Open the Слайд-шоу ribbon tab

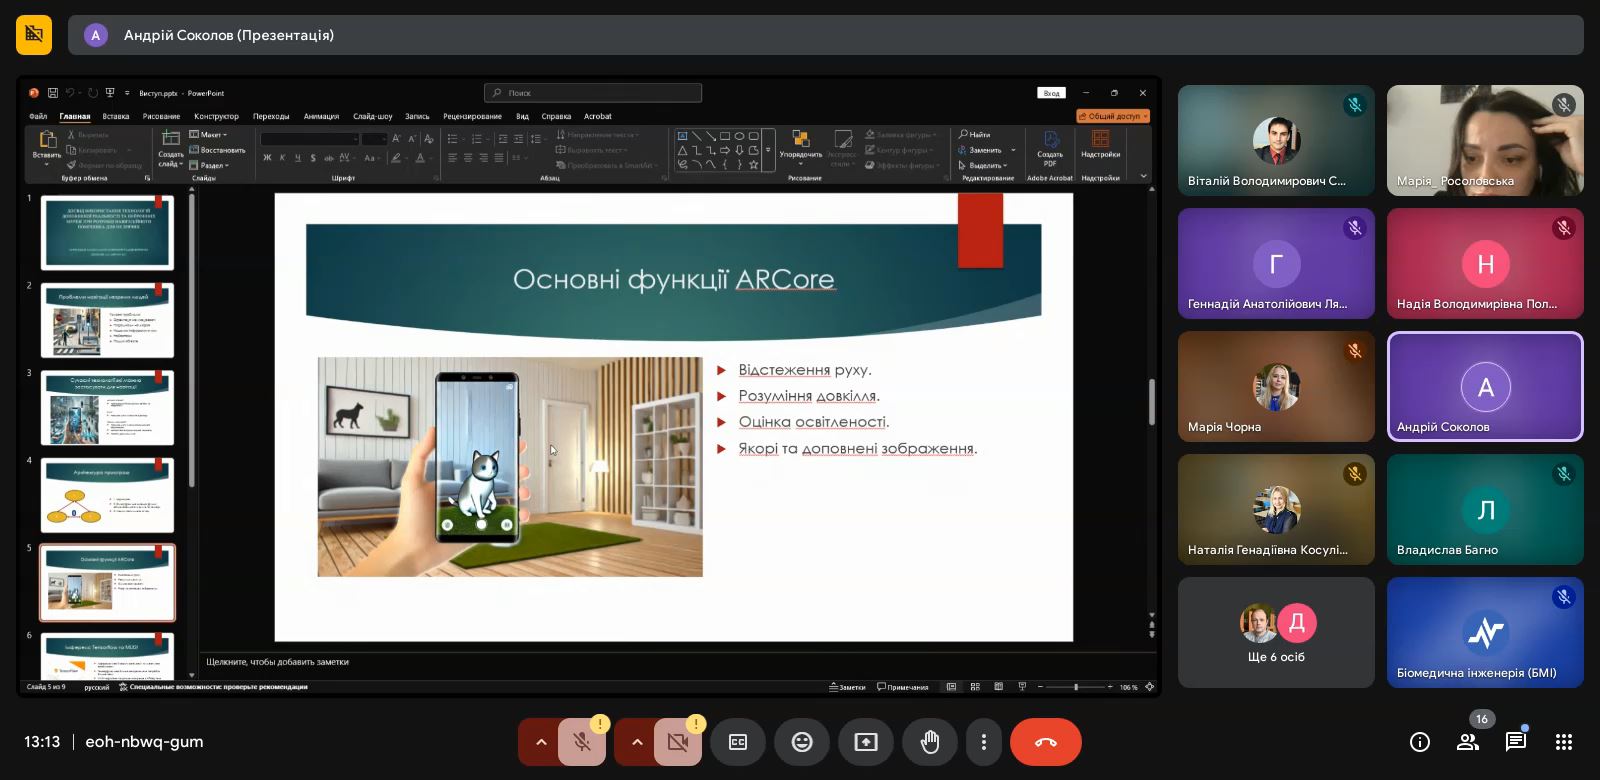(373, 116)
